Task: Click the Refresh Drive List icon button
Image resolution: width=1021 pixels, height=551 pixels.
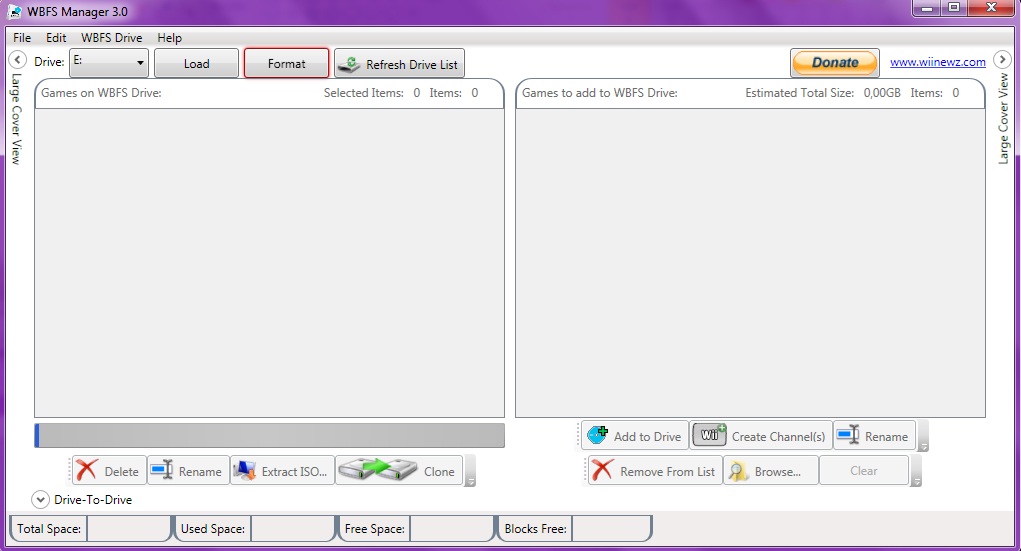Action: pos(399,64)
